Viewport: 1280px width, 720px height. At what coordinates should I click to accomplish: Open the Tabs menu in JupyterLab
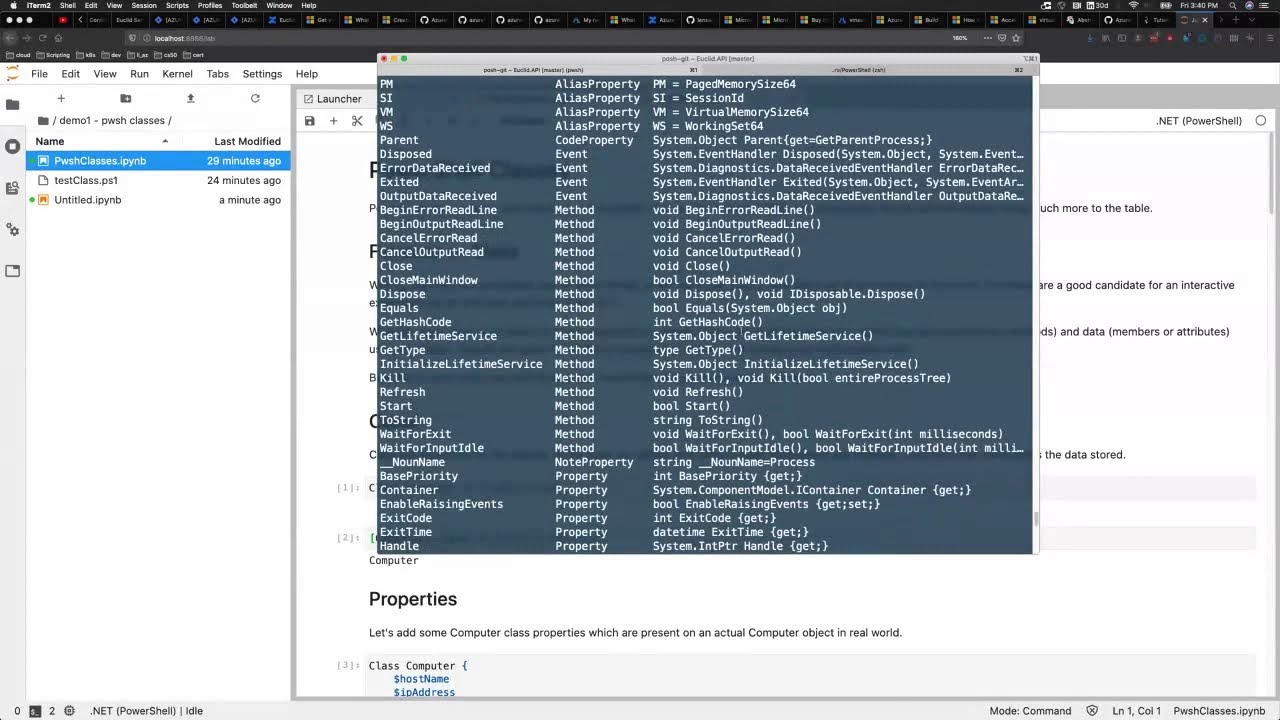[218, 74]
